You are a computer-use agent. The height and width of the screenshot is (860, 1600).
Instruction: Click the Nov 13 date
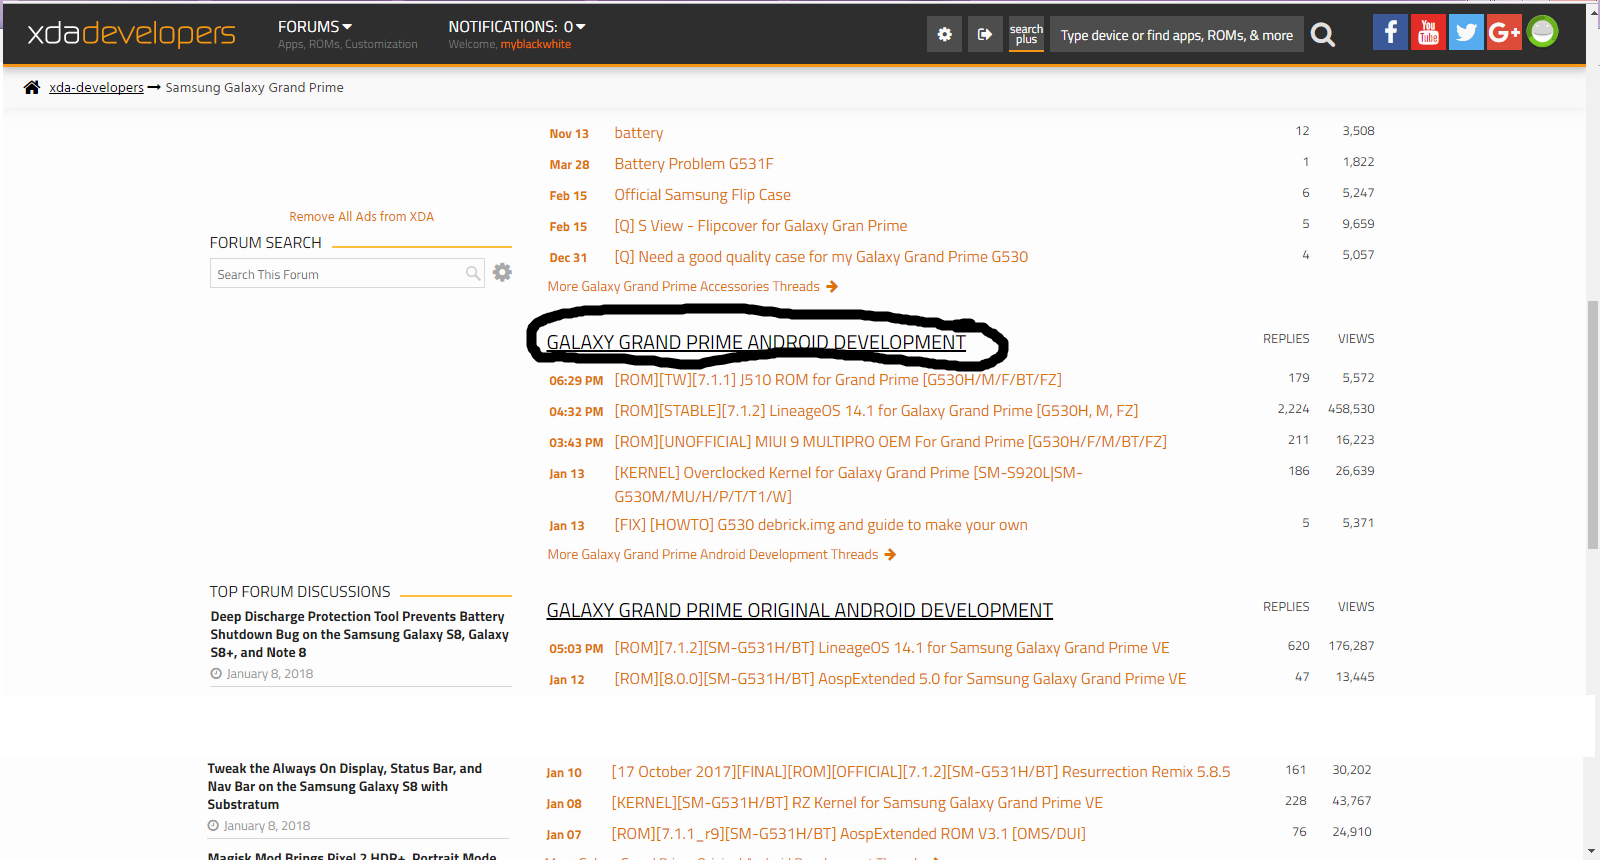click(569, 134)
